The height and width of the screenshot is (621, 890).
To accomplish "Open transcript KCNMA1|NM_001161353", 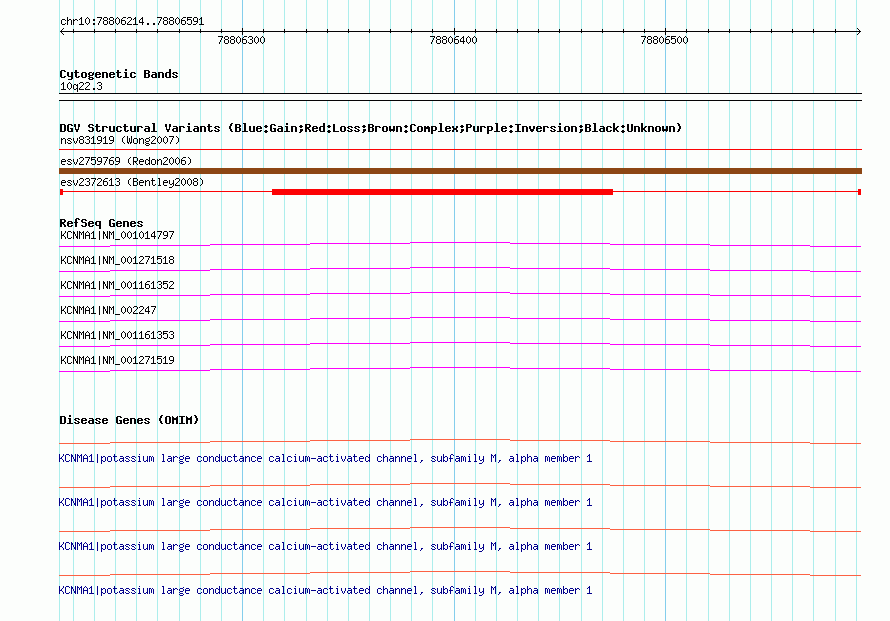I will [117, 335].
